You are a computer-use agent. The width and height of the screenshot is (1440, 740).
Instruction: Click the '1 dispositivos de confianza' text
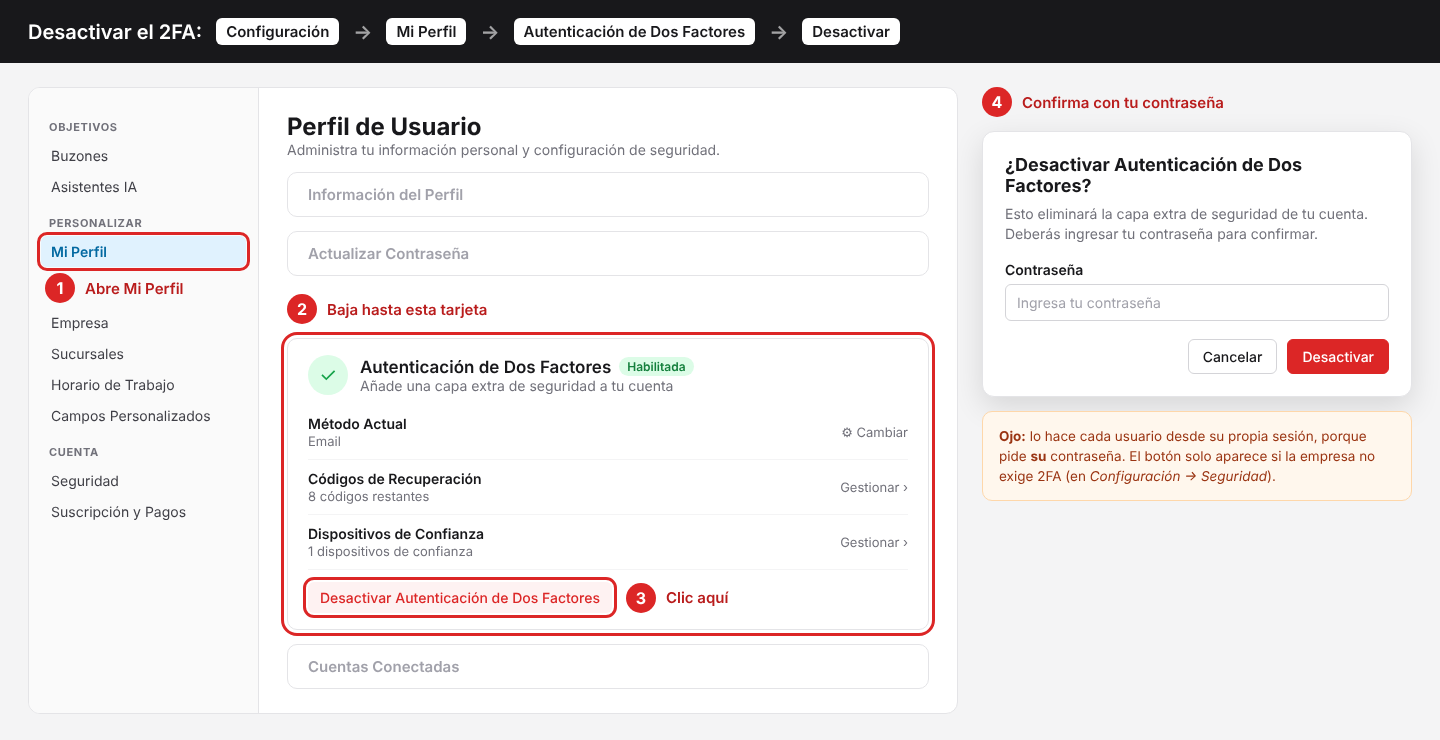pyautogui.click(x=390, y=552)
